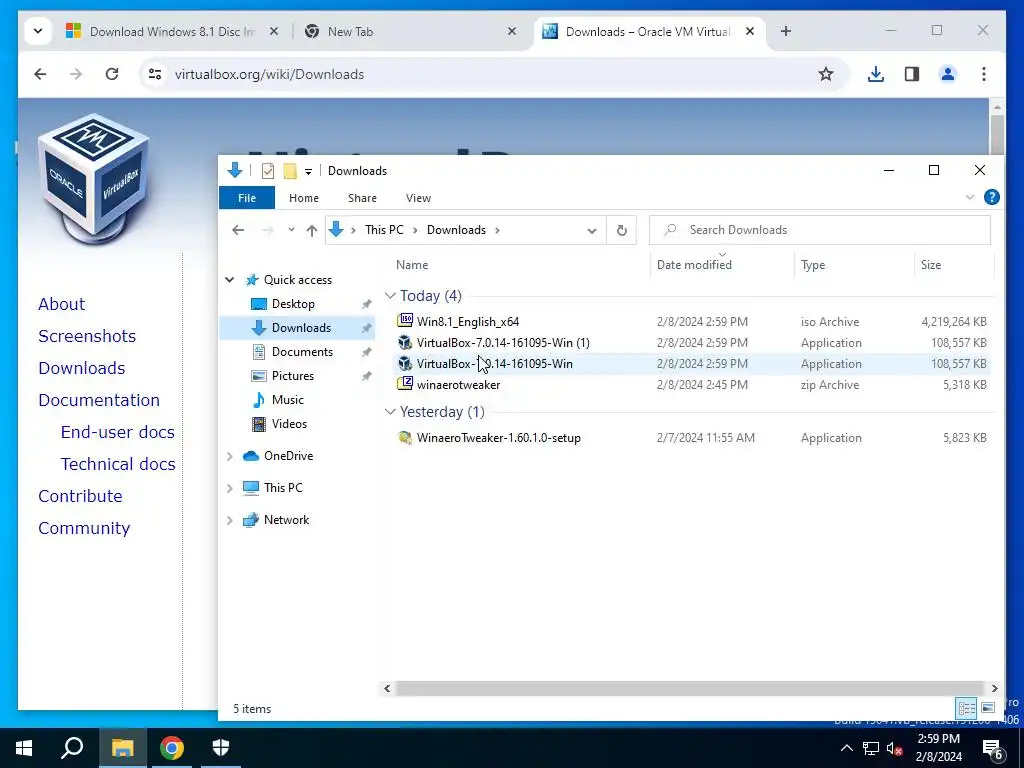This screenshot has width=1024, height=768.
Task: Go back in File Explorer
Action: tap(238, 230)
